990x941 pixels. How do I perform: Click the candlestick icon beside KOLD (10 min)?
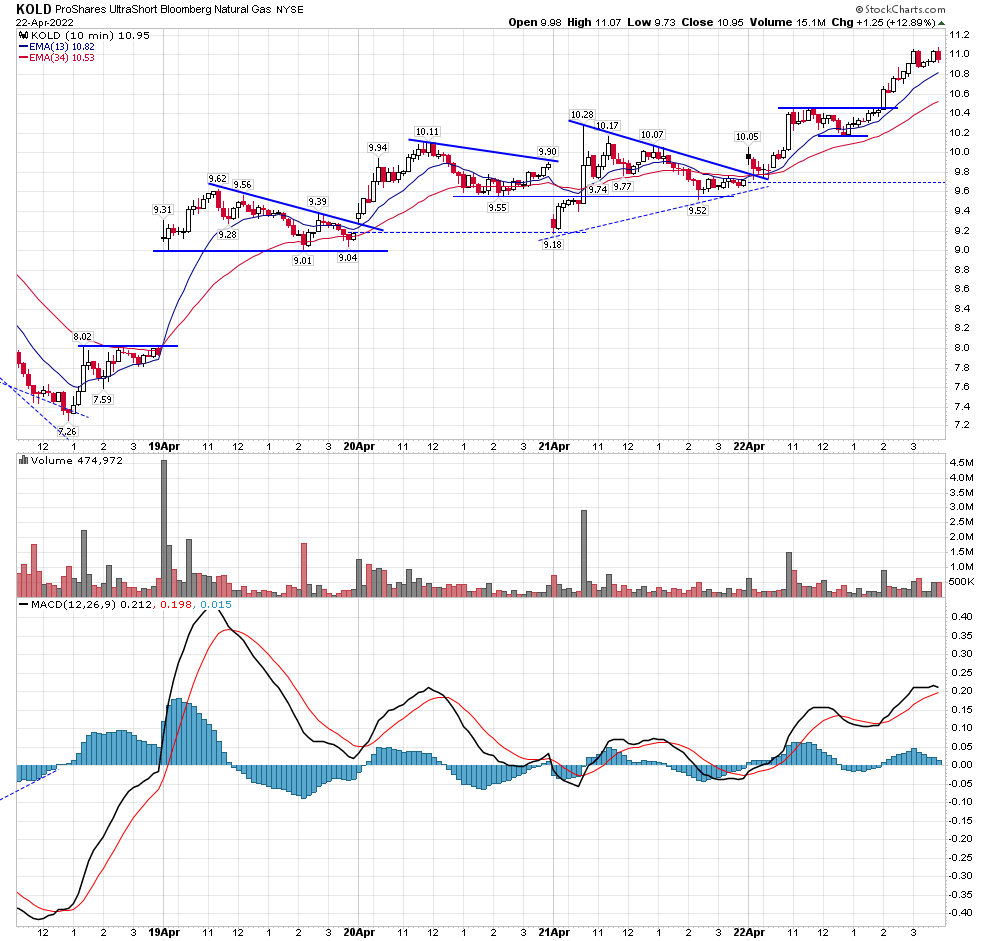23,36
